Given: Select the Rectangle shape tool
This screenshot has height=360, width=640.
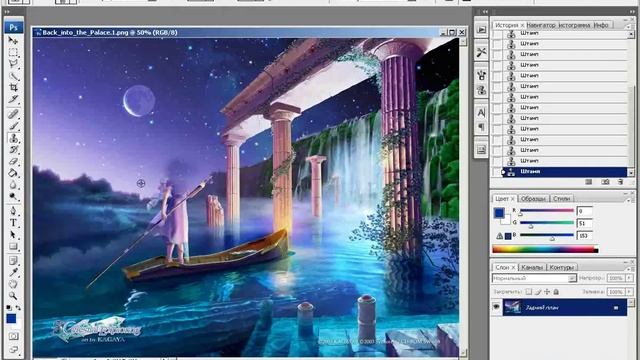Looking at the screenshot, I should [13, 247].
